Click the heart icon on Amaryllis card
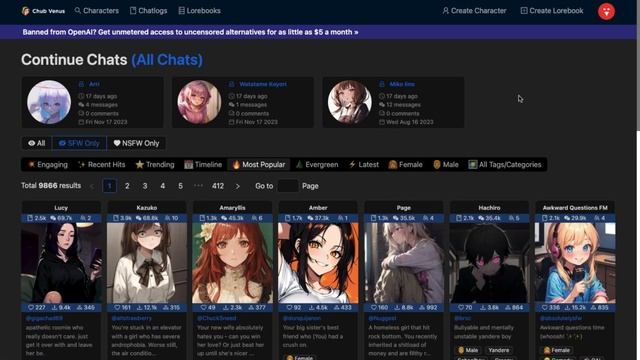 (204, 307)
